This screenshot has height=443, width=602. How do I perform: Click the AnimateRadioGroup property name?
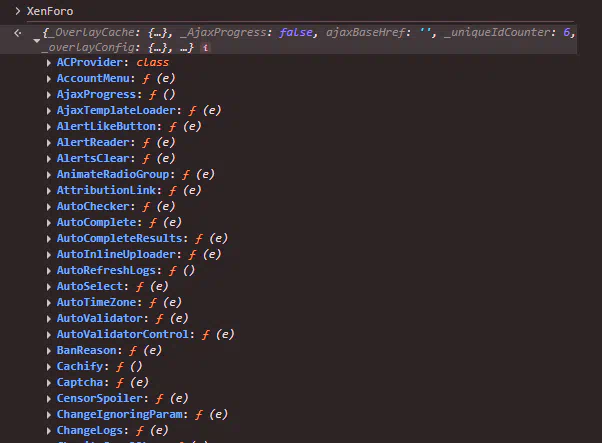click(113, 174)
